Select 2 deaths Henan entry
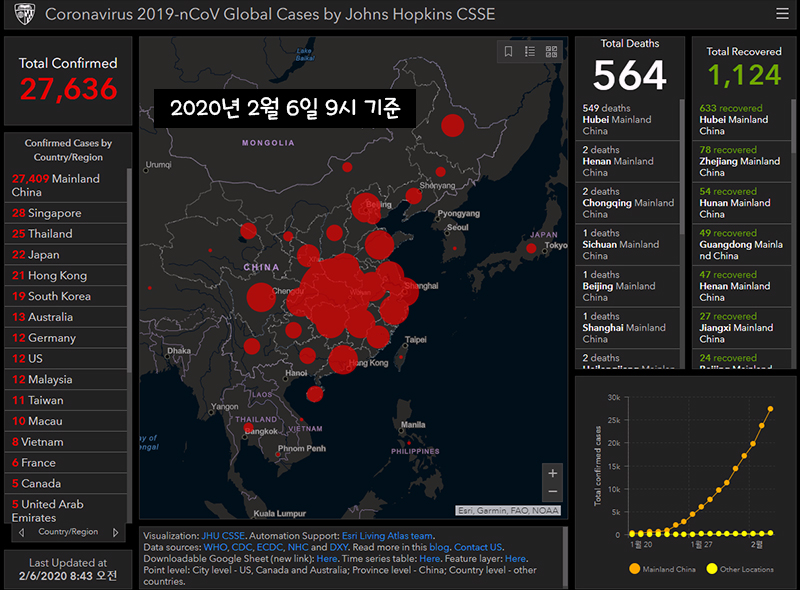The height and width of the screenshot is (590, 800). [628, 161]
